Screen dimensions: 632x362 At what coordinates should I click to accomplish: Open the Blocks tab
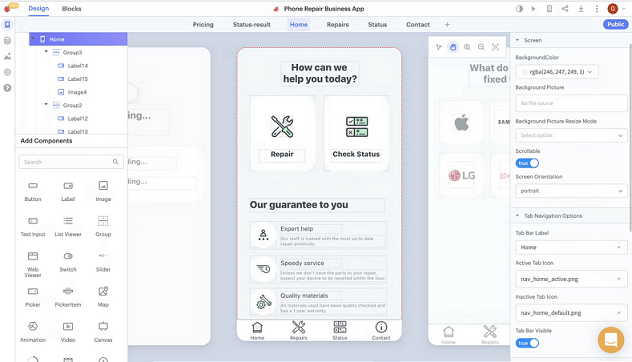[x=71, y=8]
